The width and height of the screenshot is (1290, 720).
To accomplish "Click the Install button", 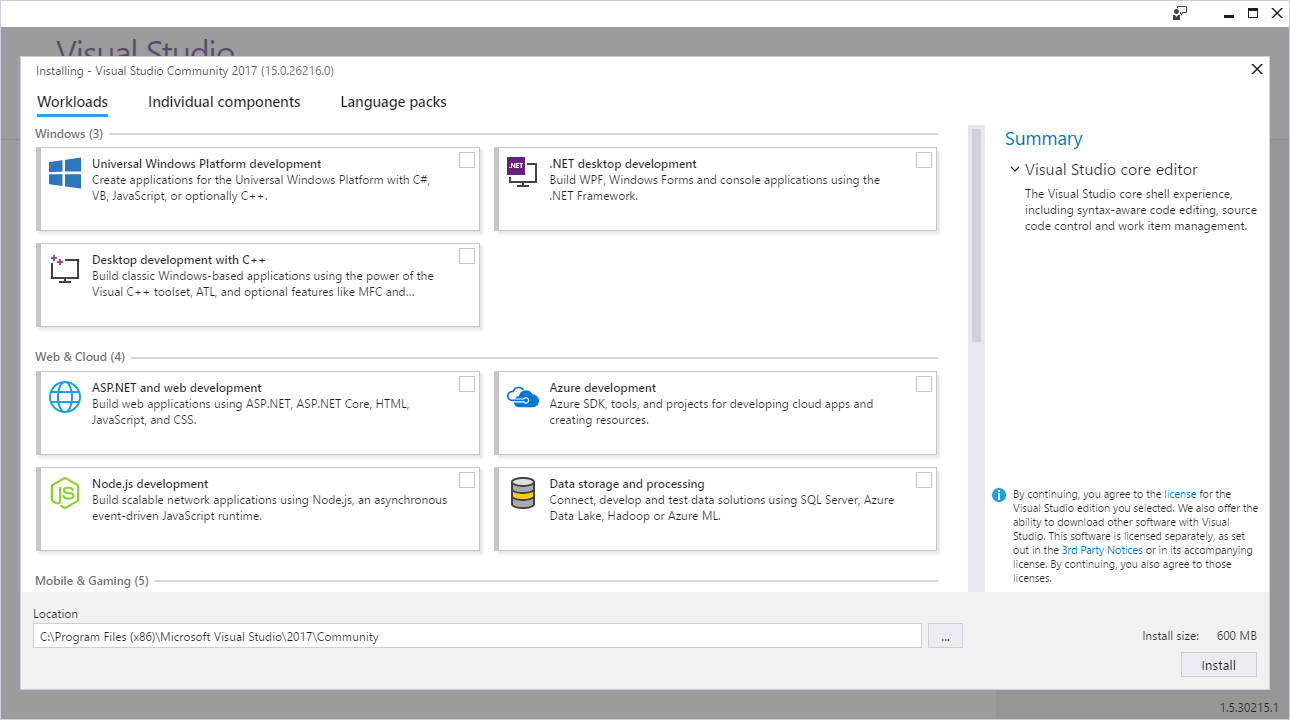I will [x=1218, y=664].
